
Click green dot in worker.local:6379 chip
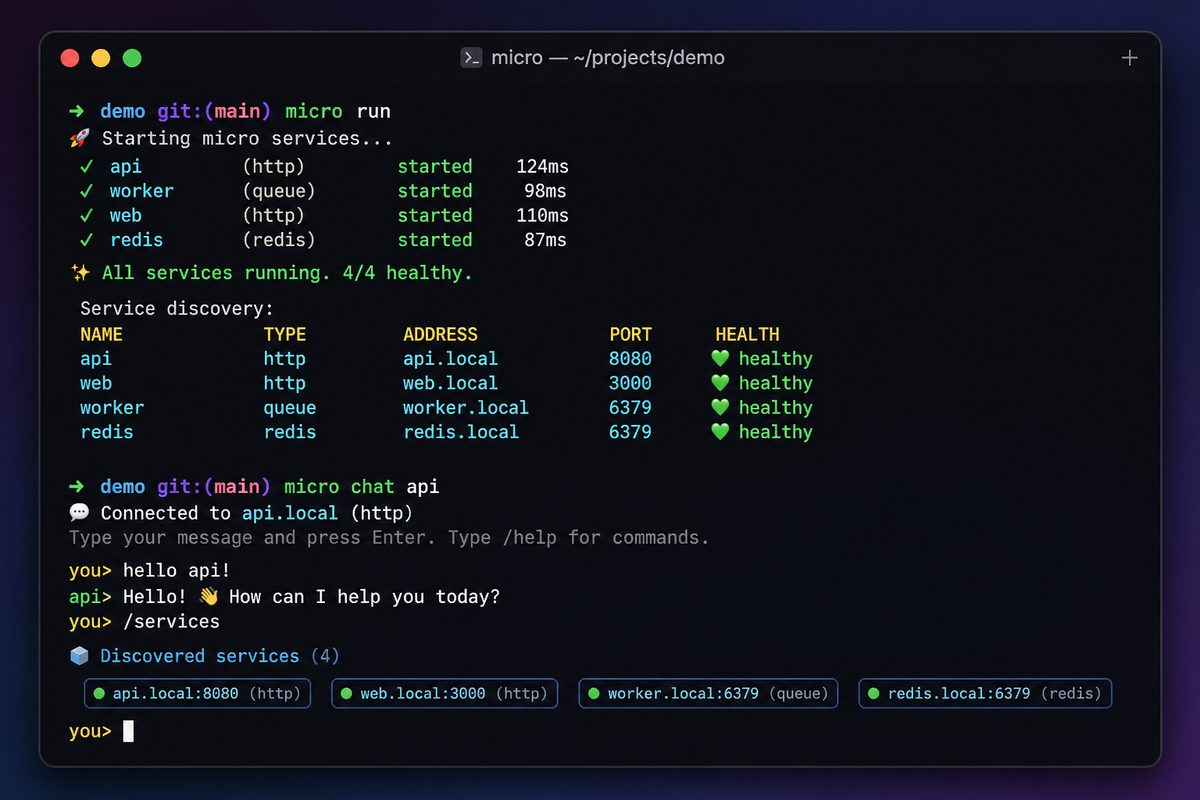tap(594, 693)
